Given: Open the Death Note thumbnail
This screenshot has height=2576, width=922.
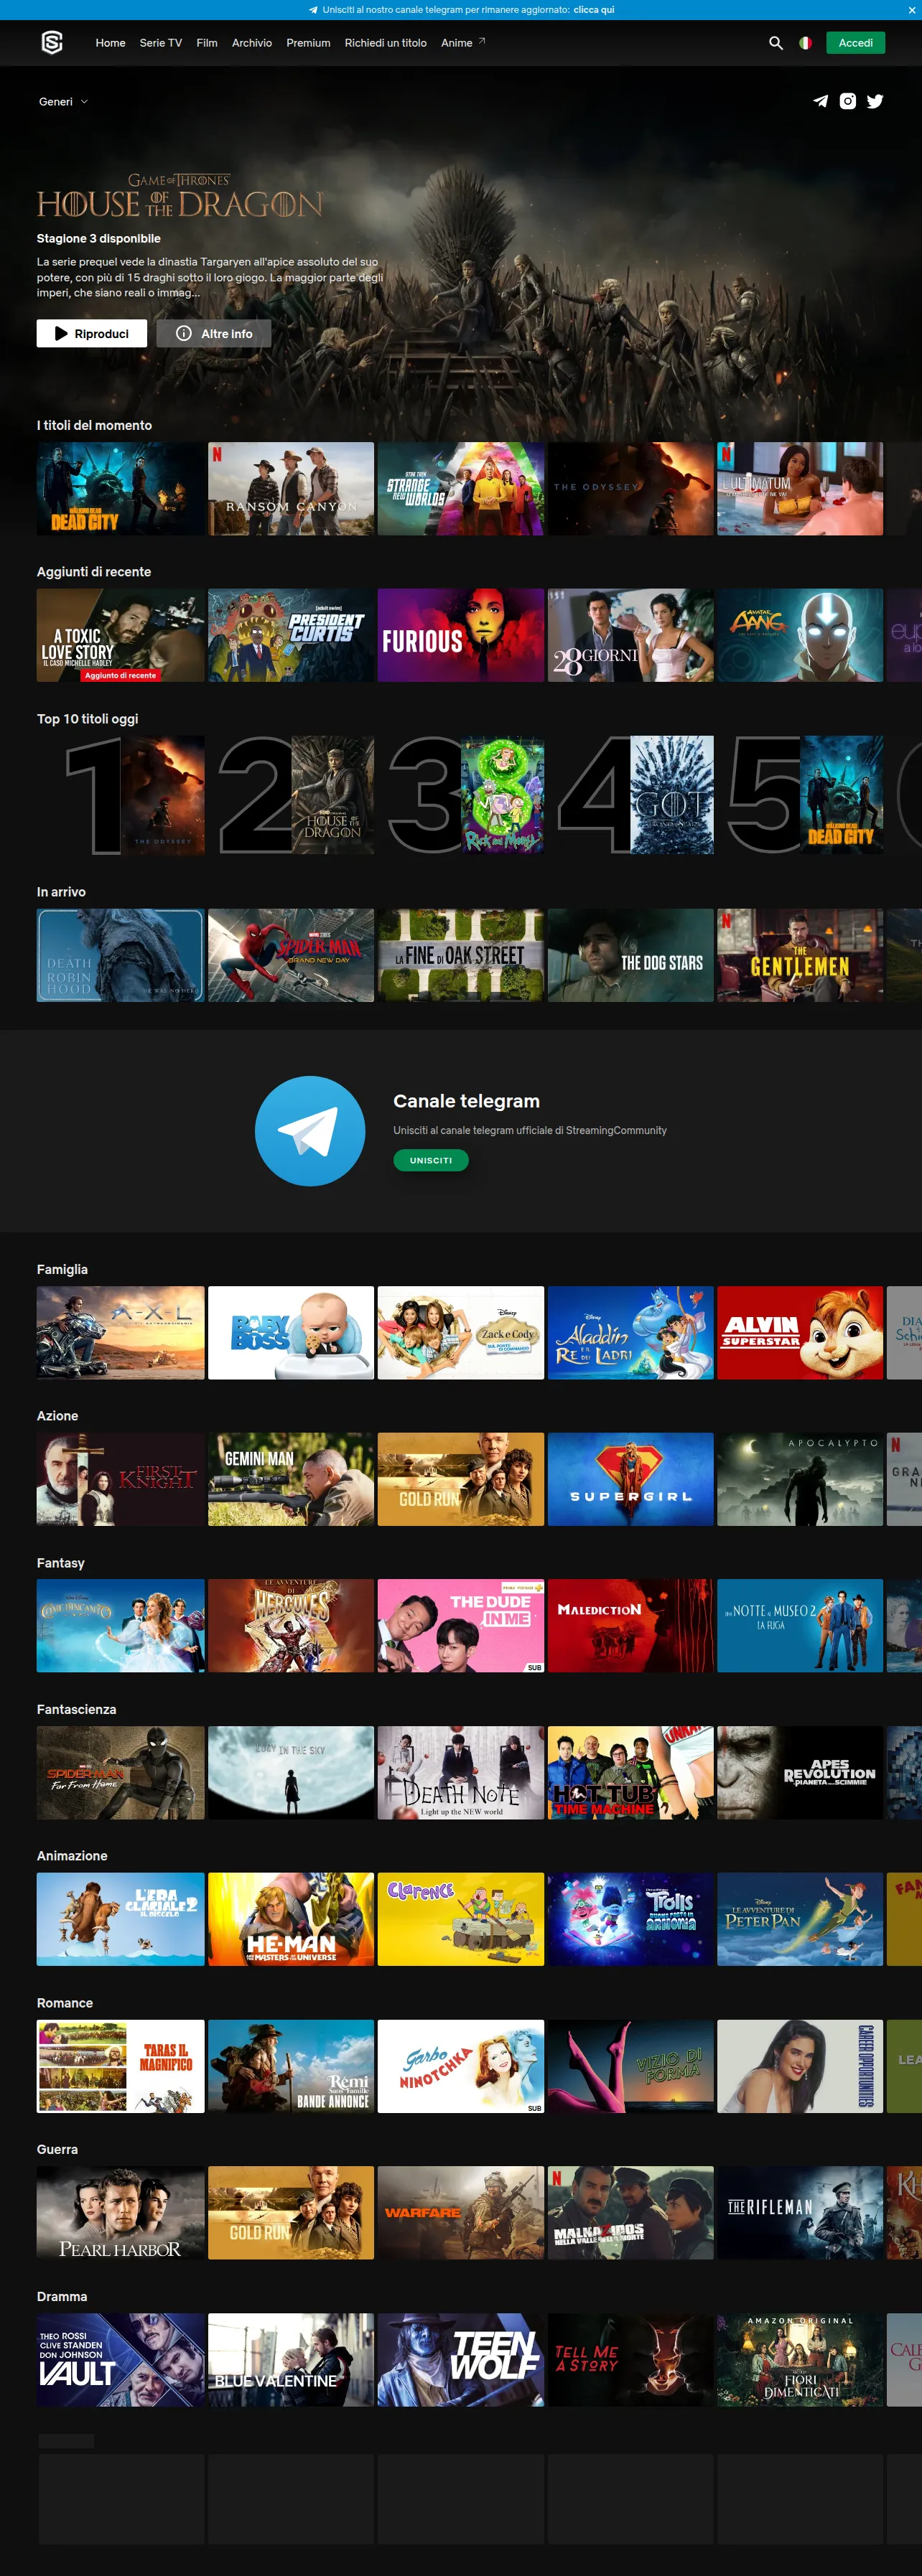Looking at the screenshot, I should pyautogui.click(x=461, y=1773).
